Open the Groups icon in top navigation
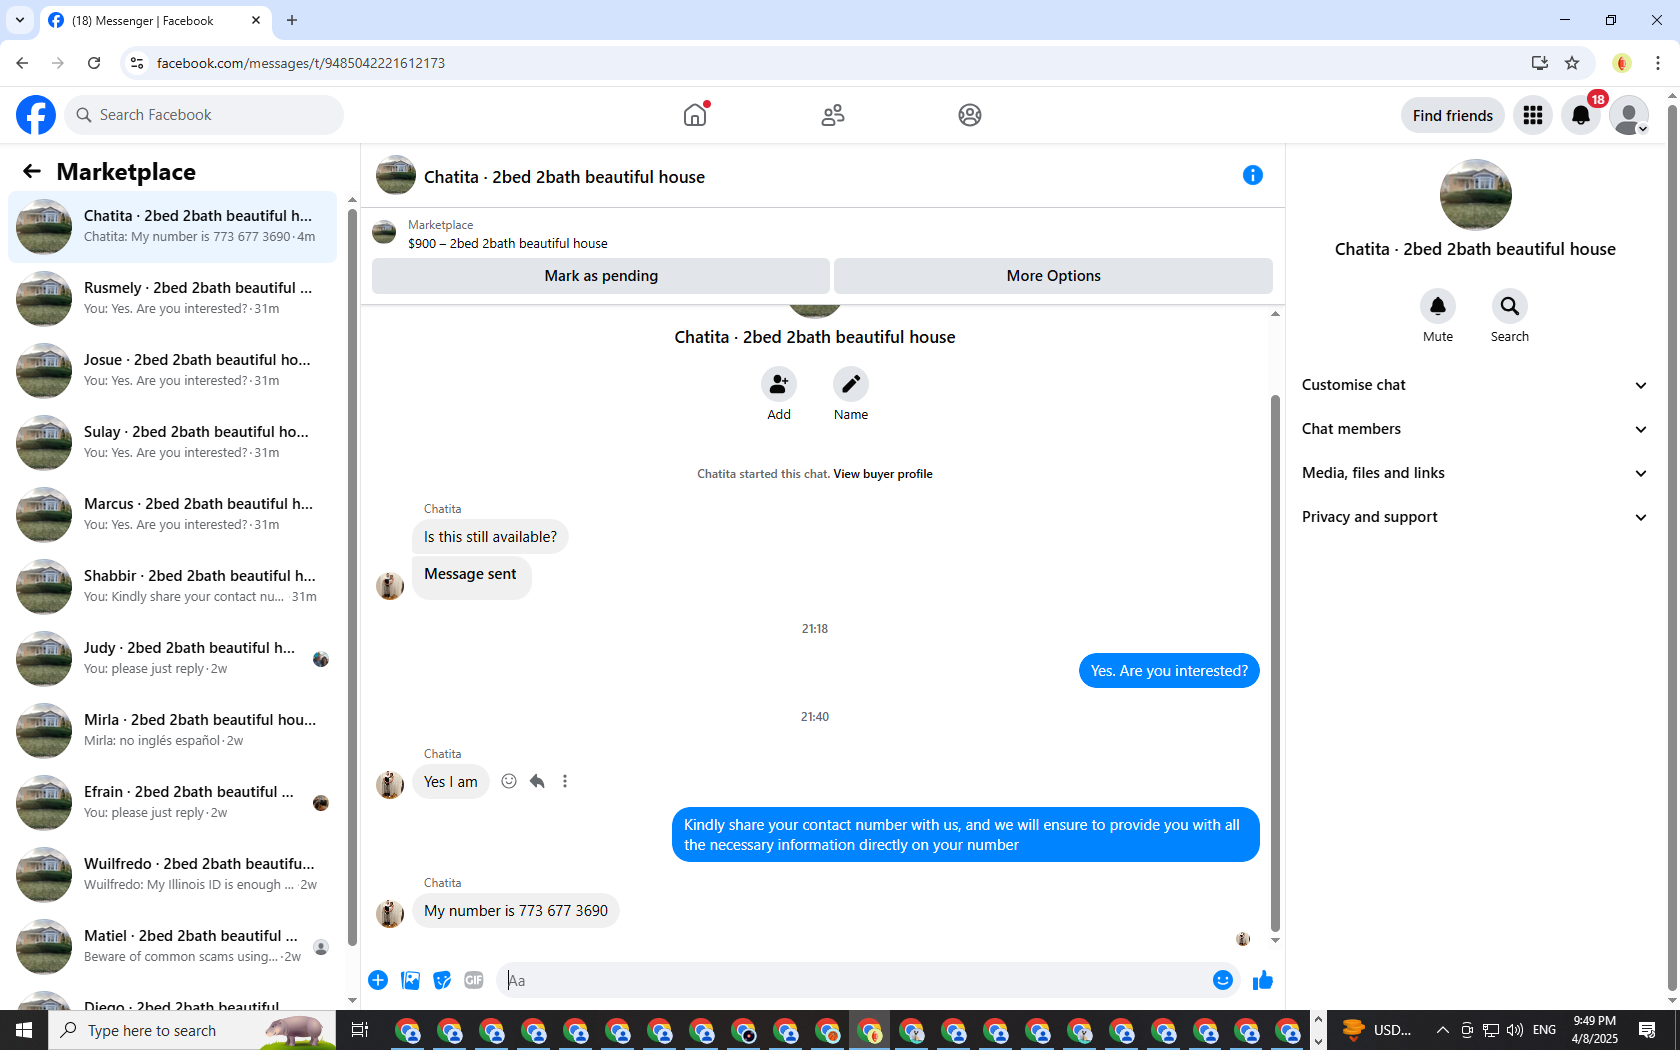Viewport: 1680px width, 1050px height. (970, 115)
